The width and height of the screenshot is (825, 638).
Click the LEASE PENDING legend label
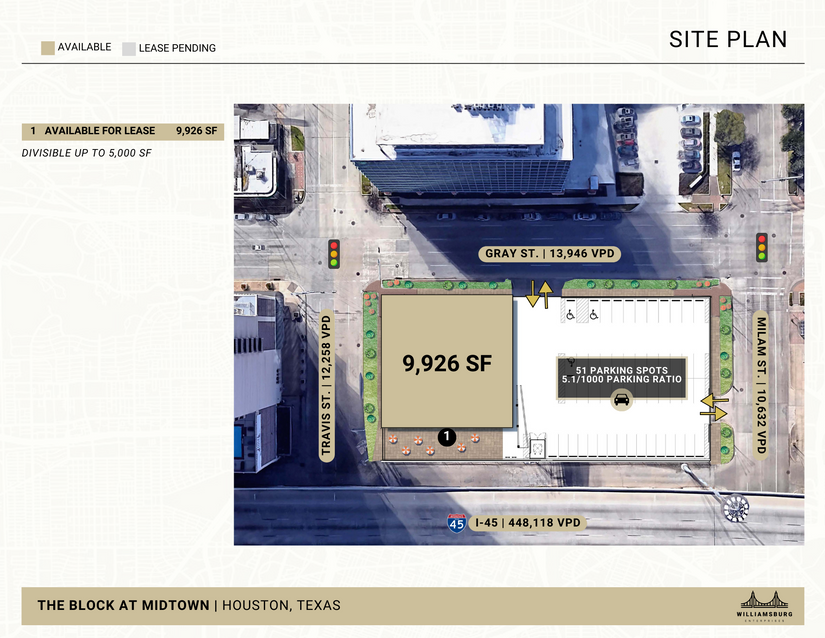[177, 48]
